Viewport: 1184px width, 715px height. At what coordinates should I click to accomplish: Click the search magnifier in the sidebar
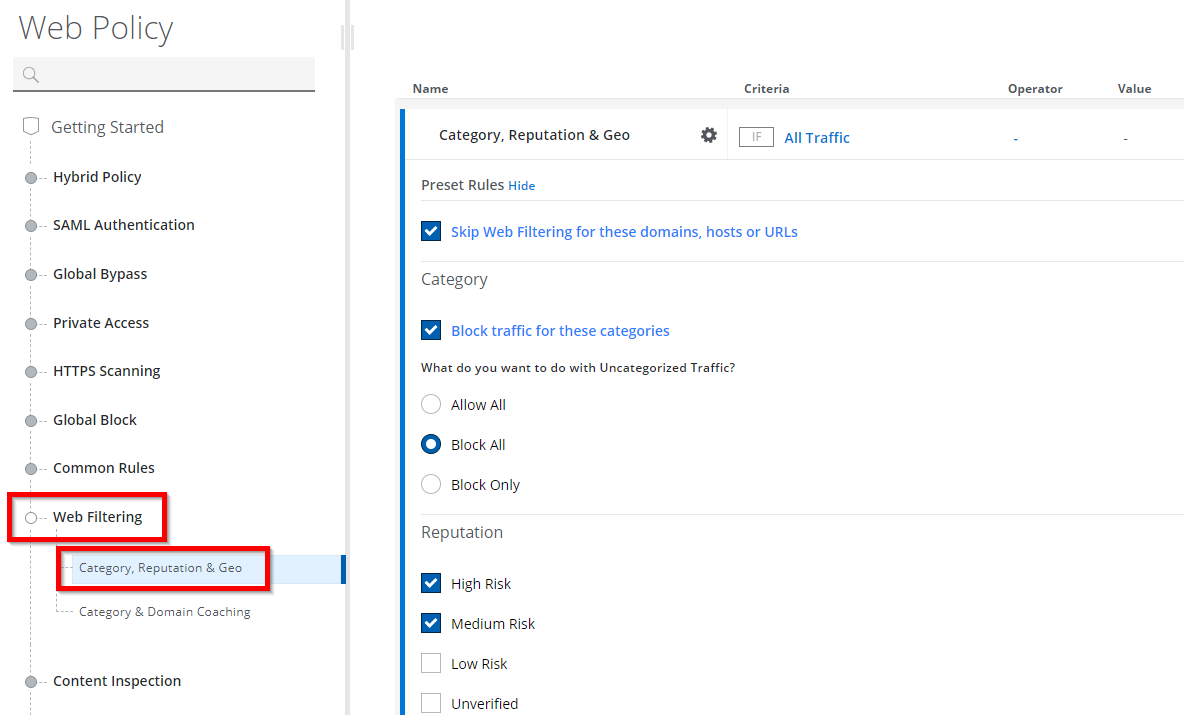(31, 75)
